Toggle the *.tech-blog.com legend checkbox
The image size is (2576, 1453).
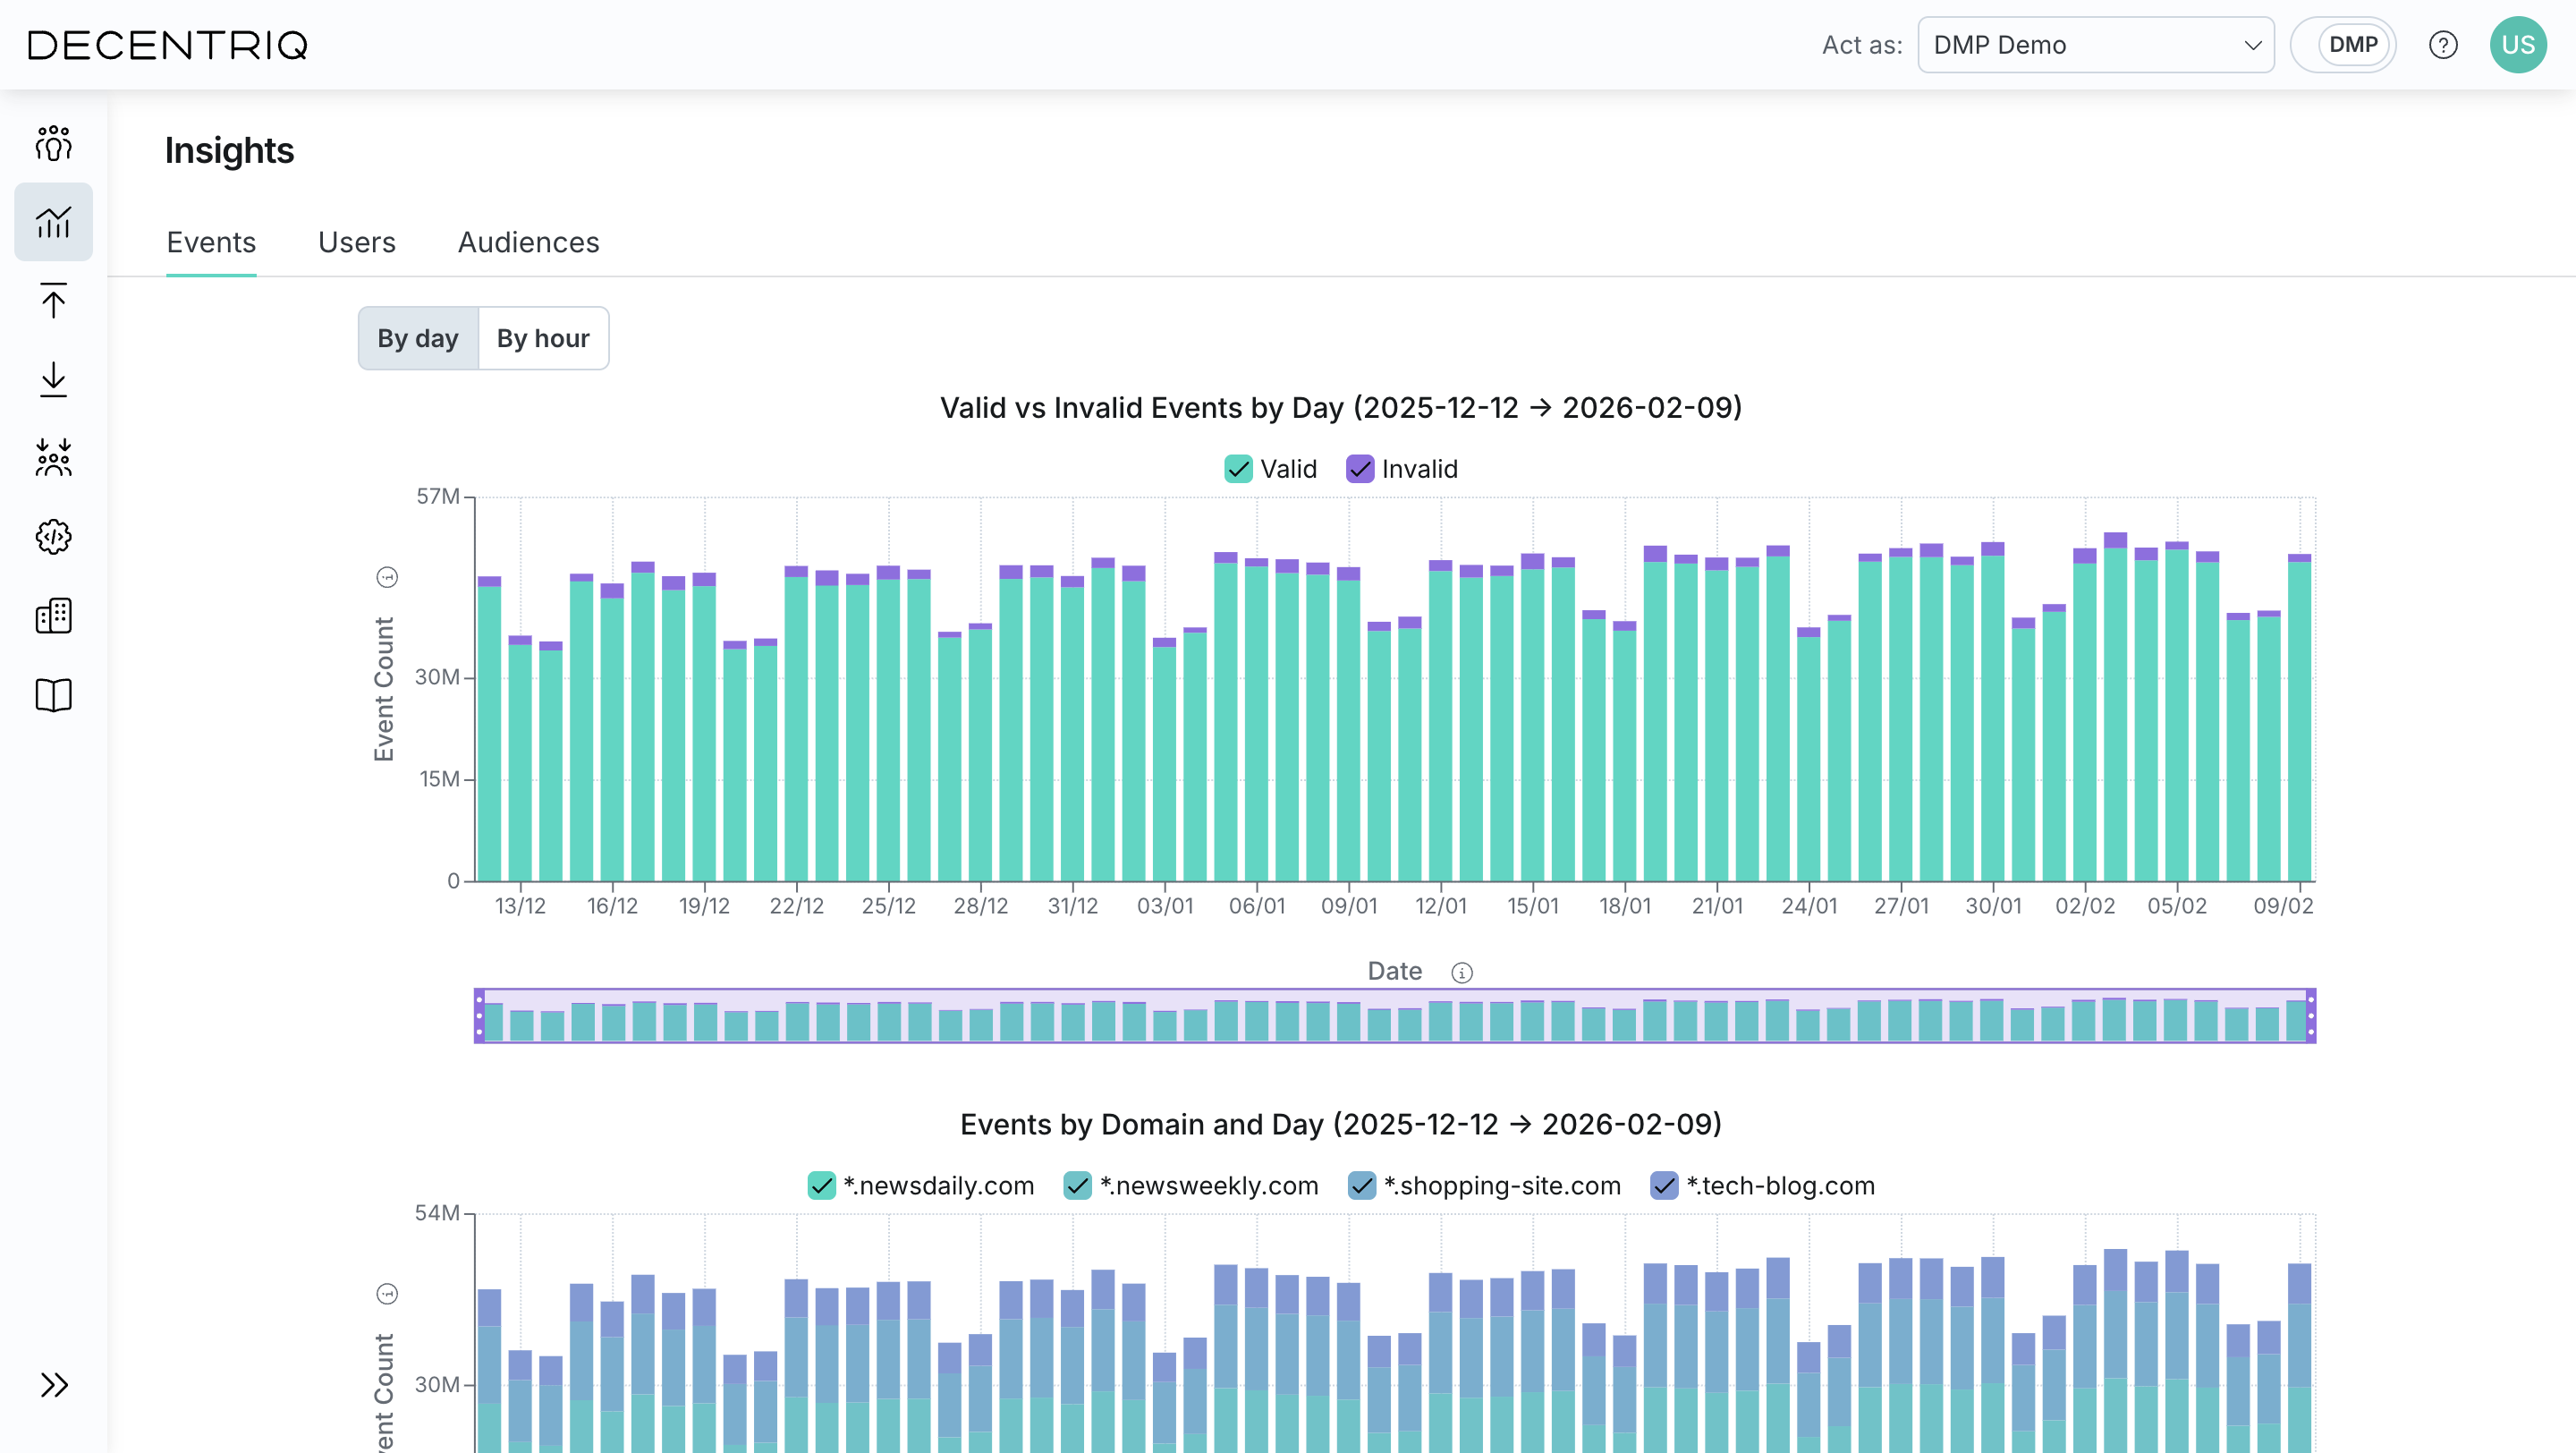pos(1664,1186)
